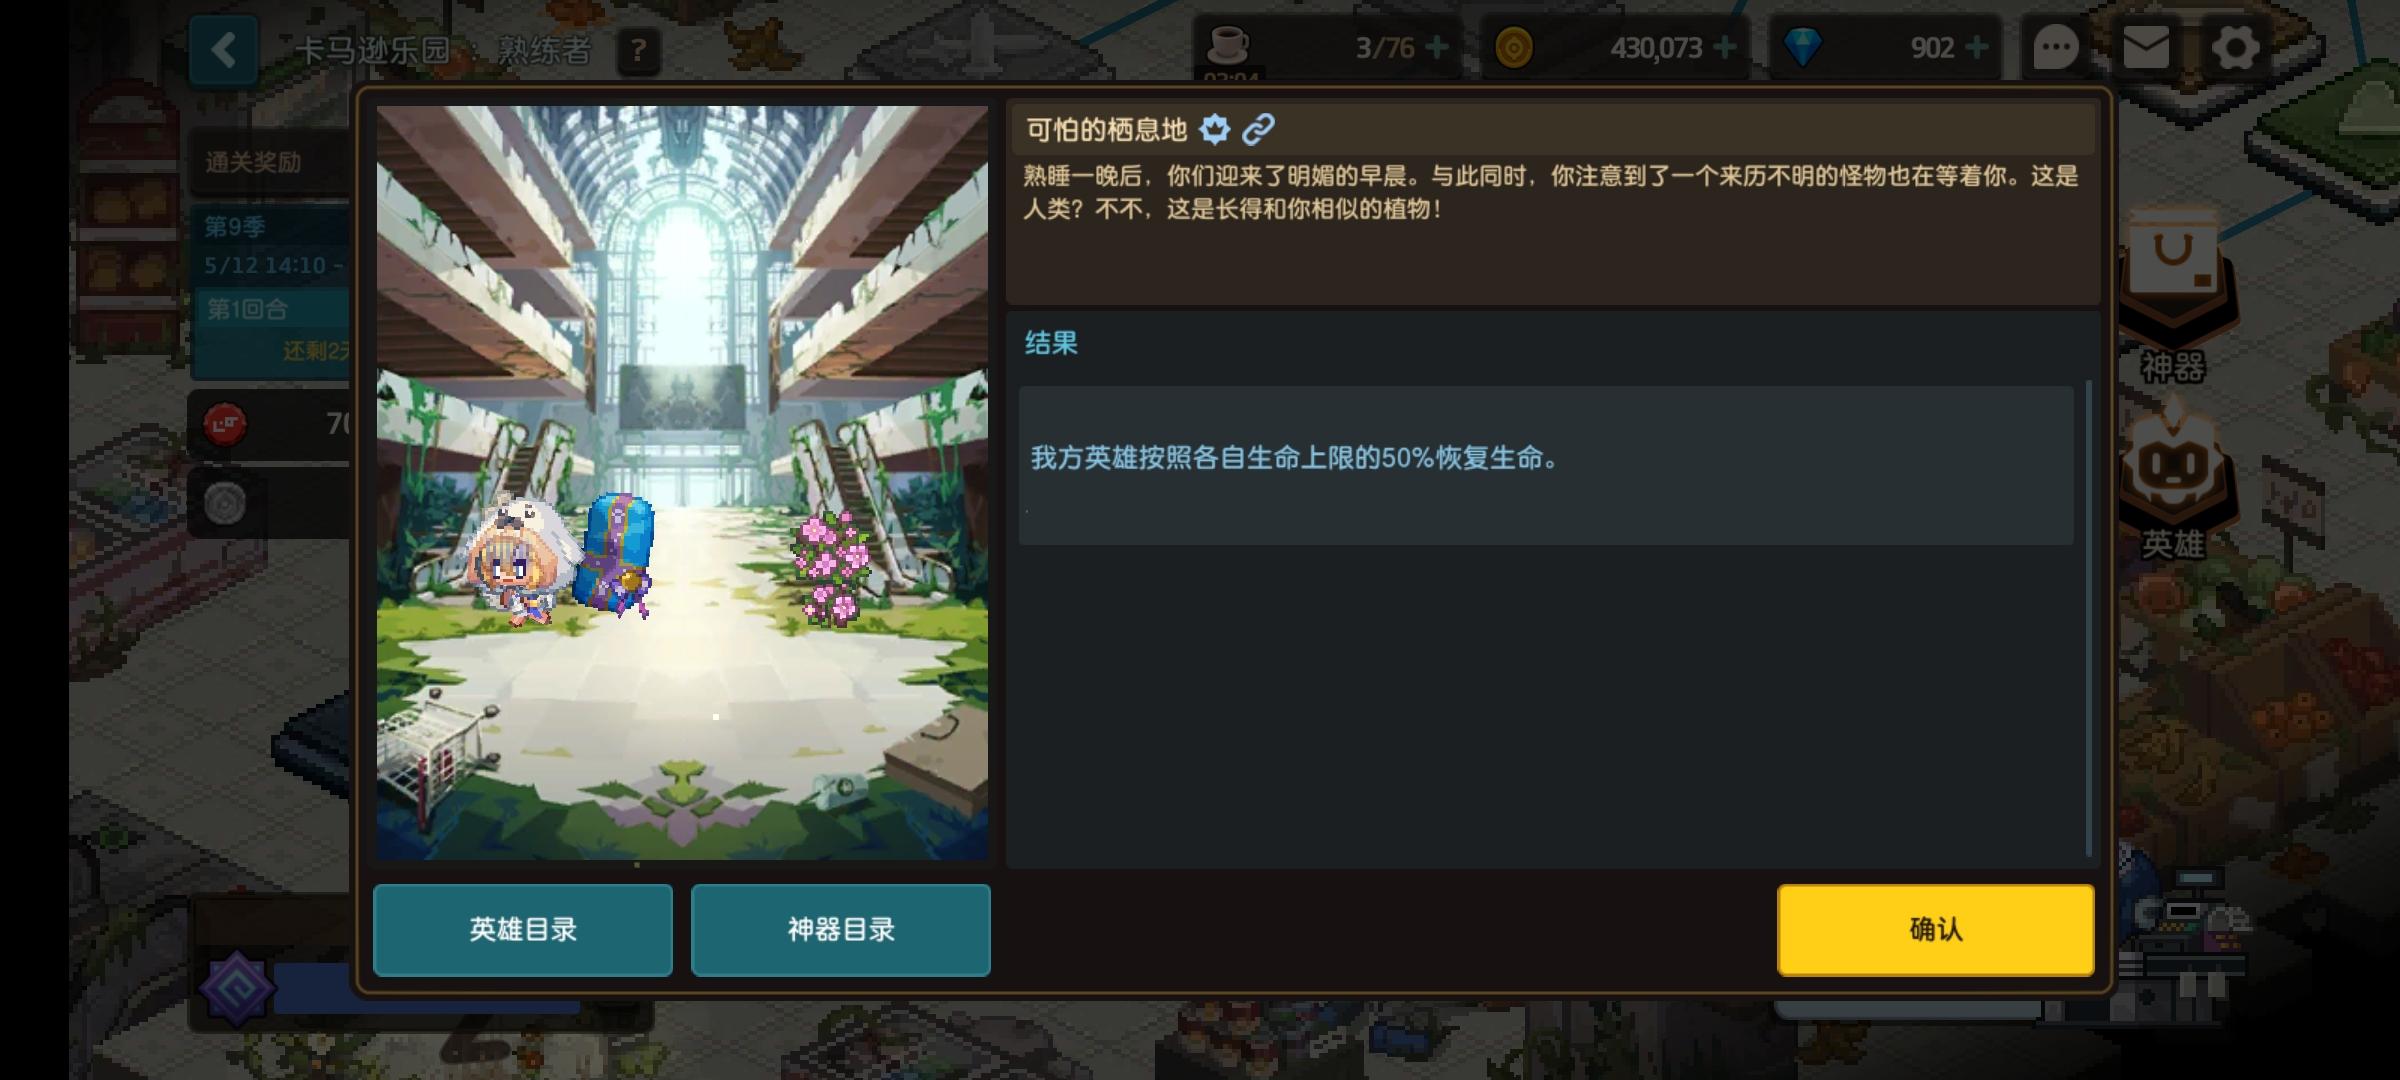2400x1080 pixels.
Task: Open the 英雄 side menu
Action: click(2172, 483)
